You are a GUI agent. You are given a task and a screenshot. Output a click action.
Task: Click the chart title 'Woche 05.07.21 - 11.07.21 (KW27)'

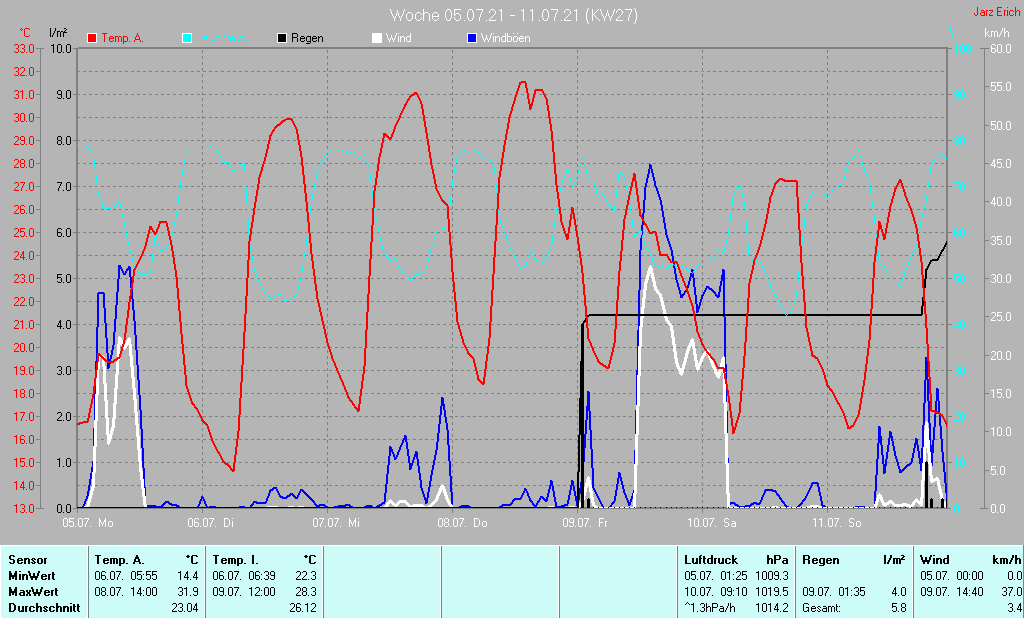(513, 15)
